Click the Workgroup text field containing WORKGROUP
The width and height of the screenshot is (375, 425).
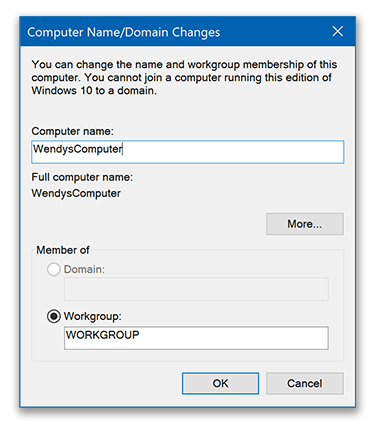coord(196,338)
